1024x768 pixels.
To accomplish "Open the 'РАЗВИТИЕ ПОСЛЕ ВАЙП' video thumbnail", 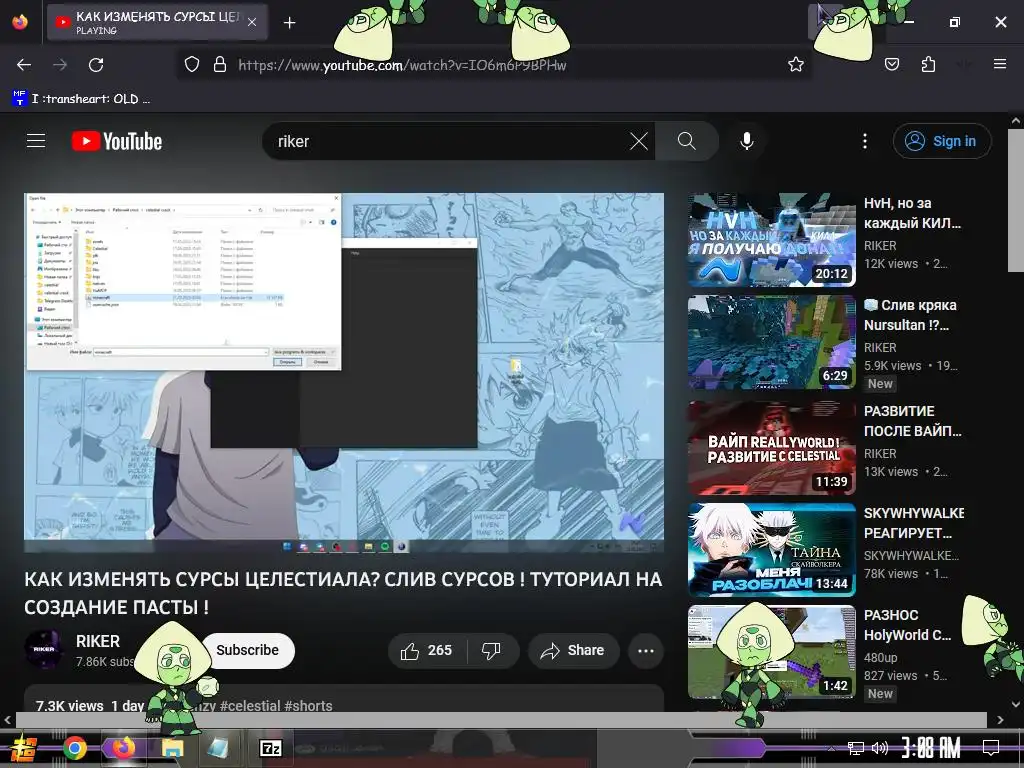I will tap(772, 448).
